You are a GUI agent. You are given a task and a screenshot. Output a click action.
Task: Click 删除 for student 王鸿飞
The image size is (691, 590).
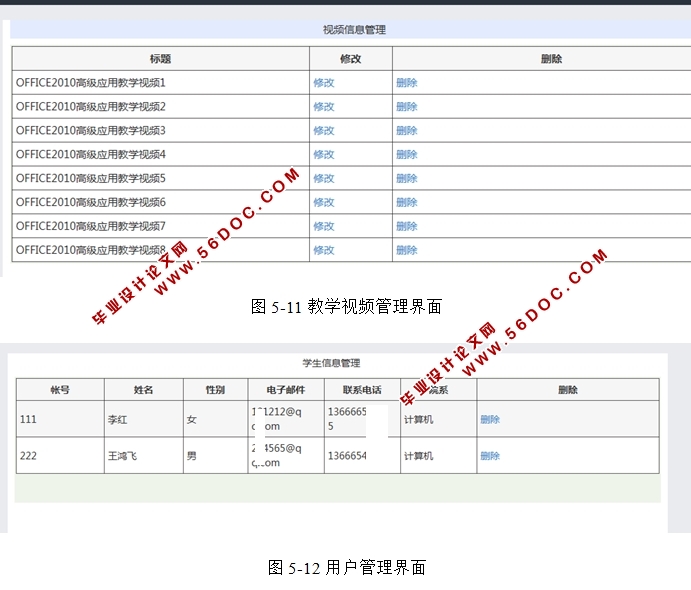tap(490, 456)
